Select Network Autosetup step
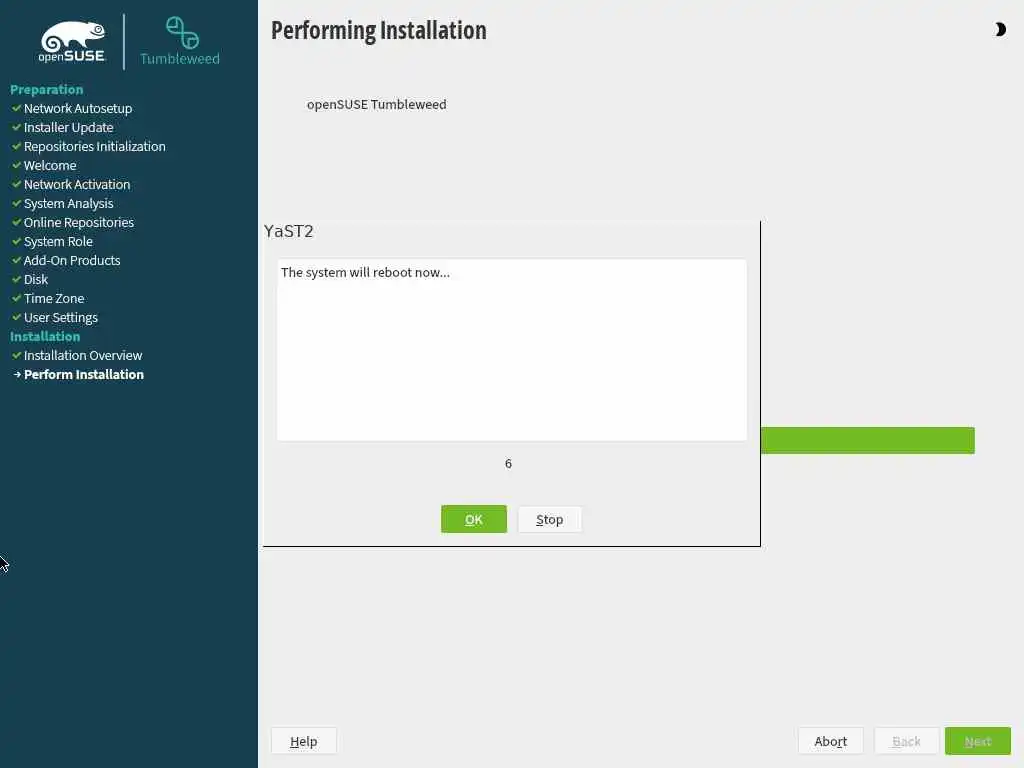The image size is (1024, 768). click(78, 108)
